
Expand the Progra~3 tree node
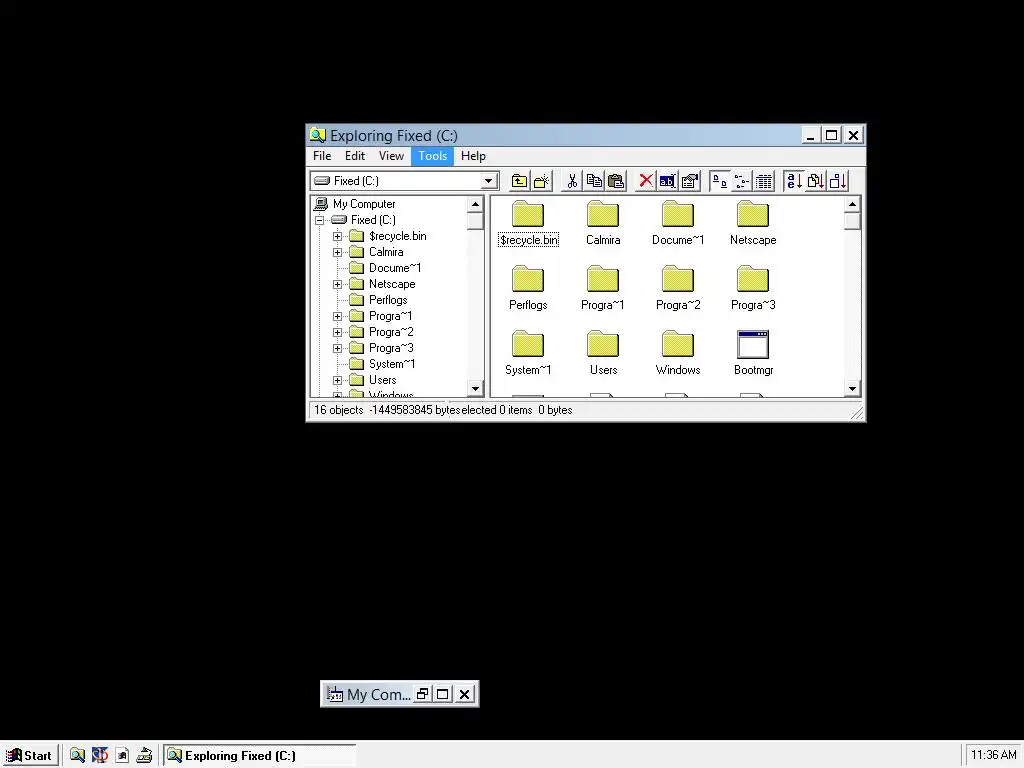tap(337, 348)
